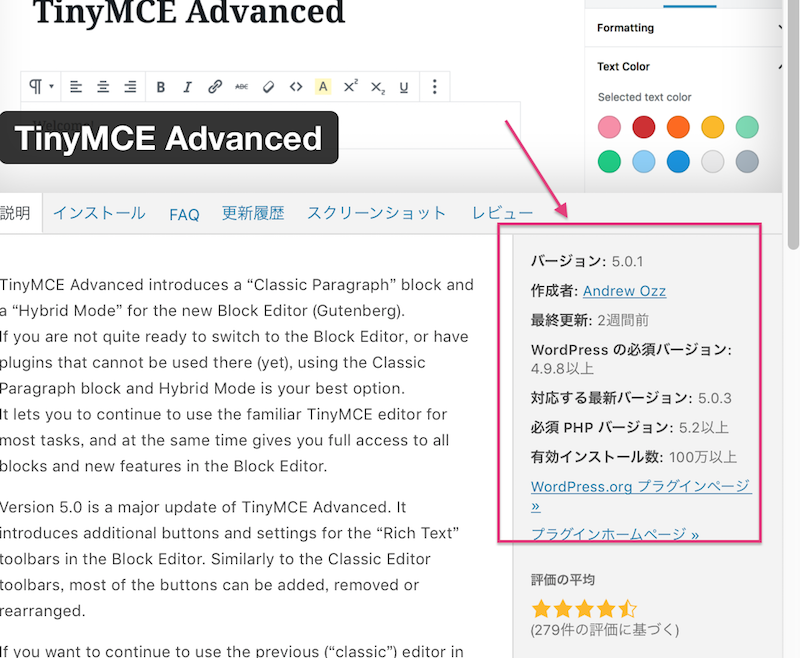Pick the dark blue color swatch
This screenshot has height=658, width=800.
coord(678,162)
